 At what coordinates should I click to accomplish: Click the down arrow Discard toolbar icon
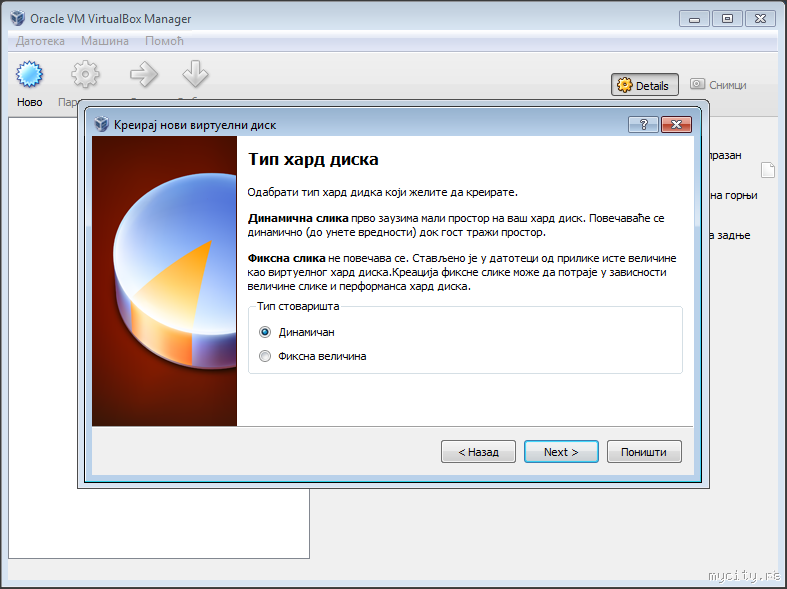click(195, 74)
